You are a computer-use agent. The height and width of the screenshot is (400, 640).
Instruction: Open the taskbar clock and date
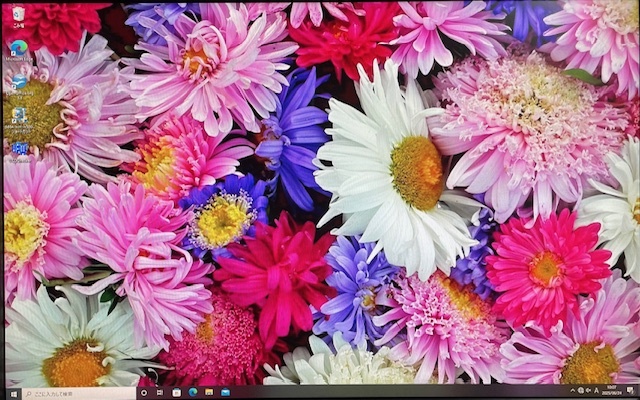pyautogui.click(x=613, y=391)
